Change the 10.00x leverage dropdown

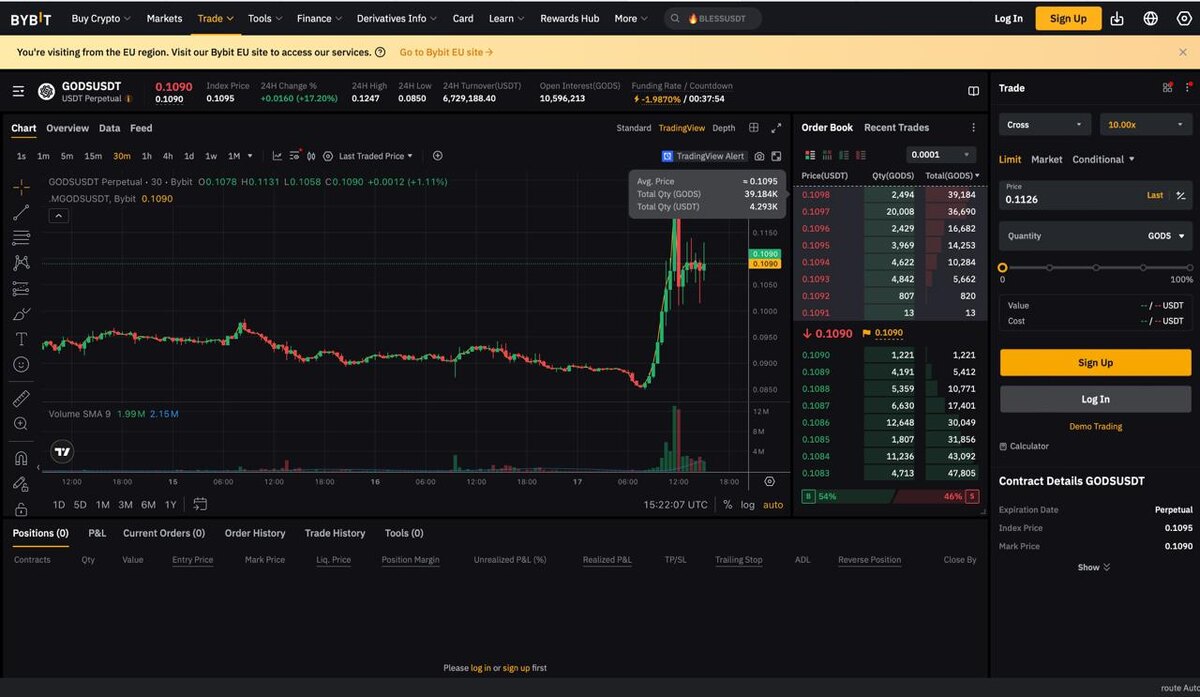1146,125
